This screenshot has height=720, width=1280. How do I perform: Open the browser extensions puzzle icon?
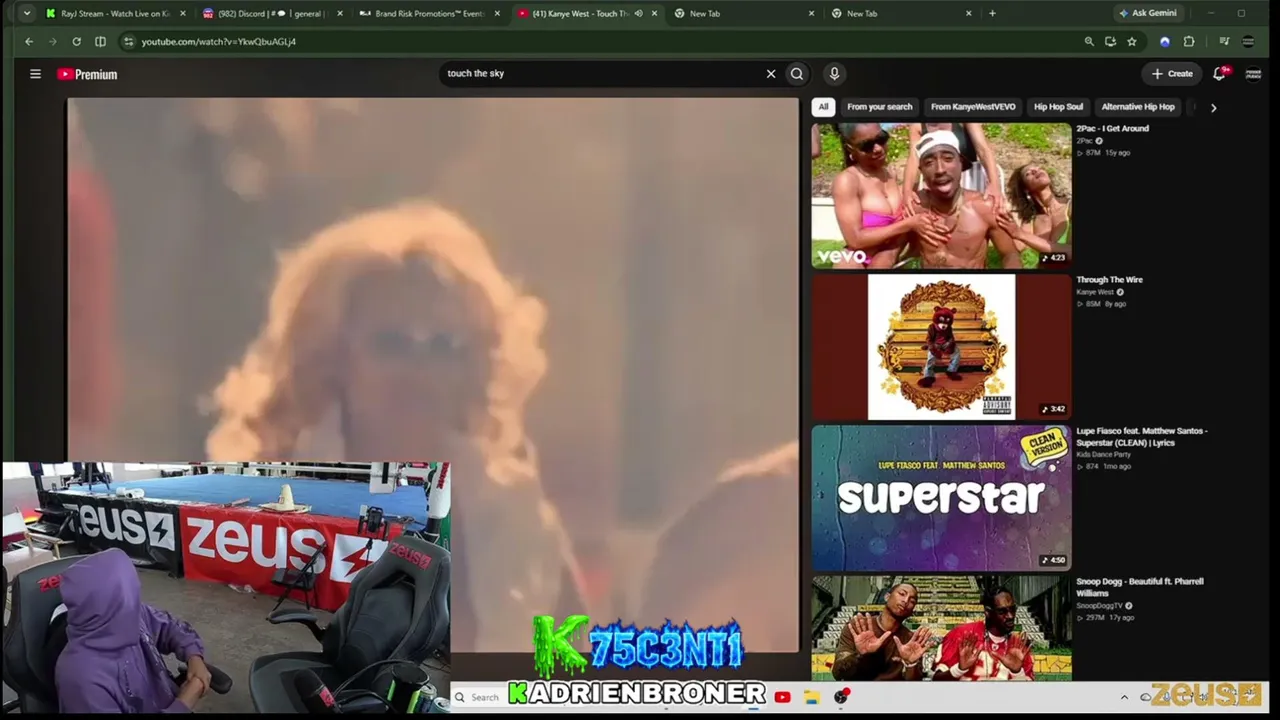(1189, 42)
